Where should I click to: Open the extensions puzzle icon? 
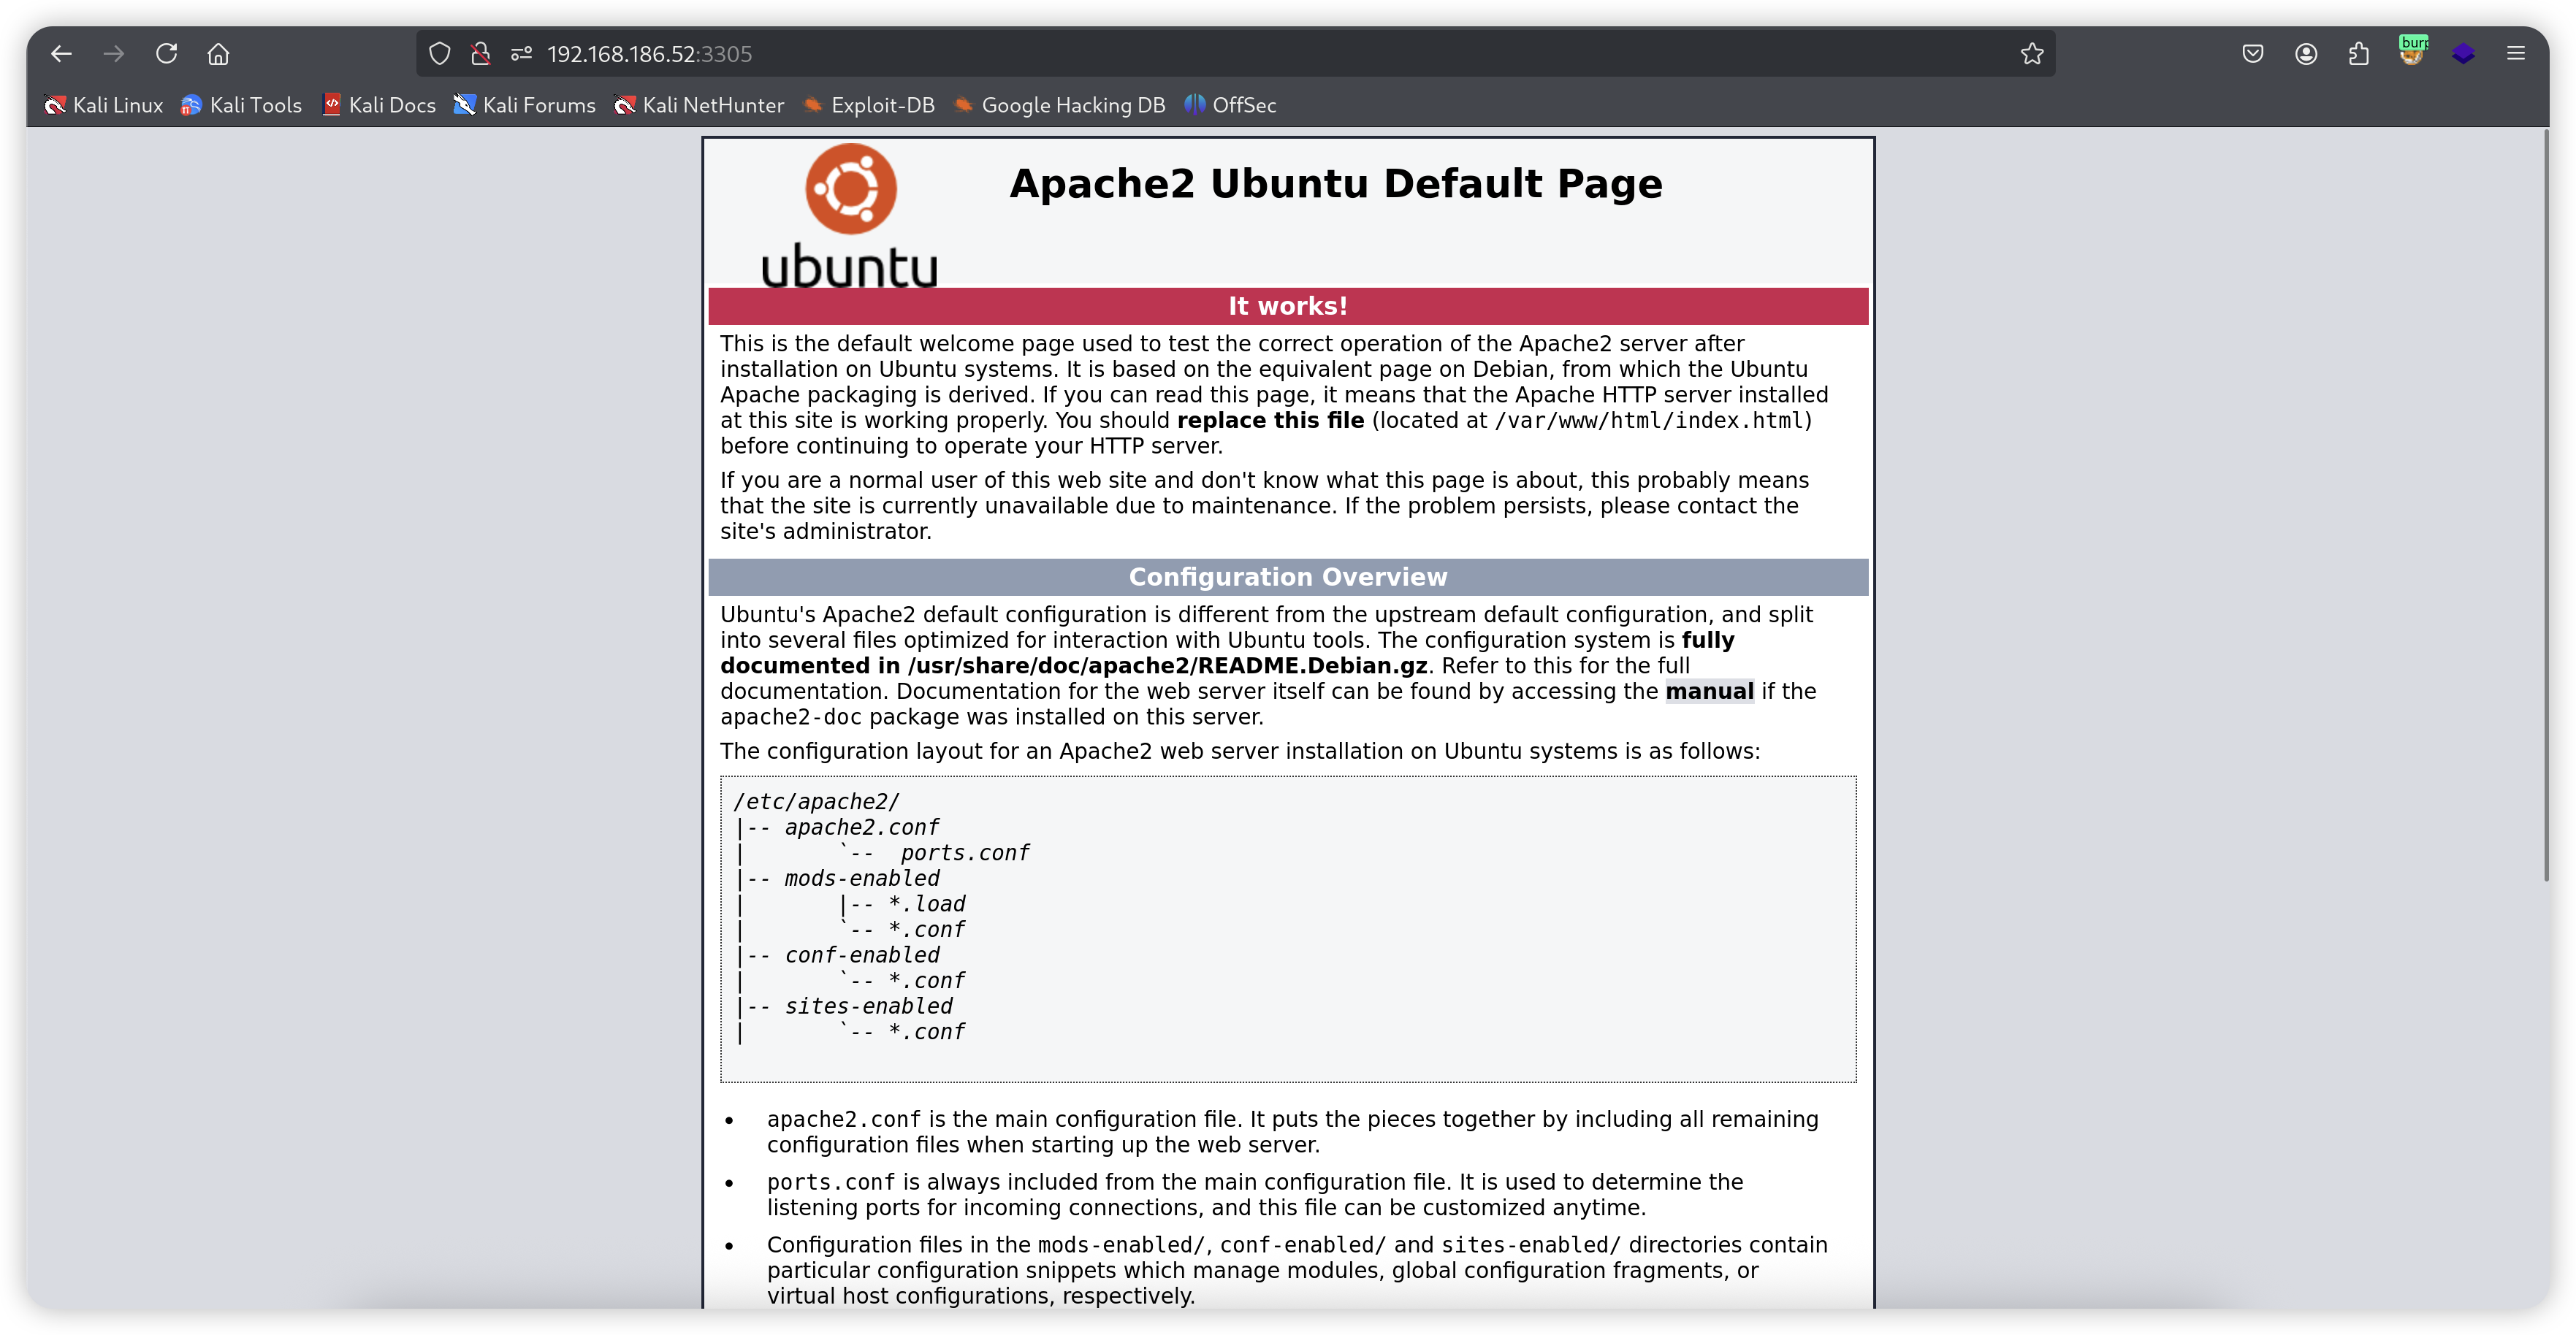coord(2359,54)
